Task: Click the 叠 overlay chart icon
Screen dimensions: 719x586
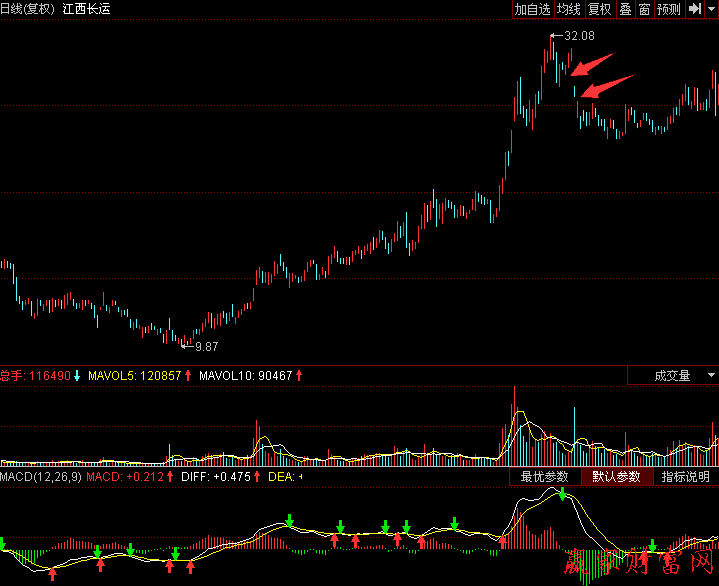Action: [x=625, y=9]
